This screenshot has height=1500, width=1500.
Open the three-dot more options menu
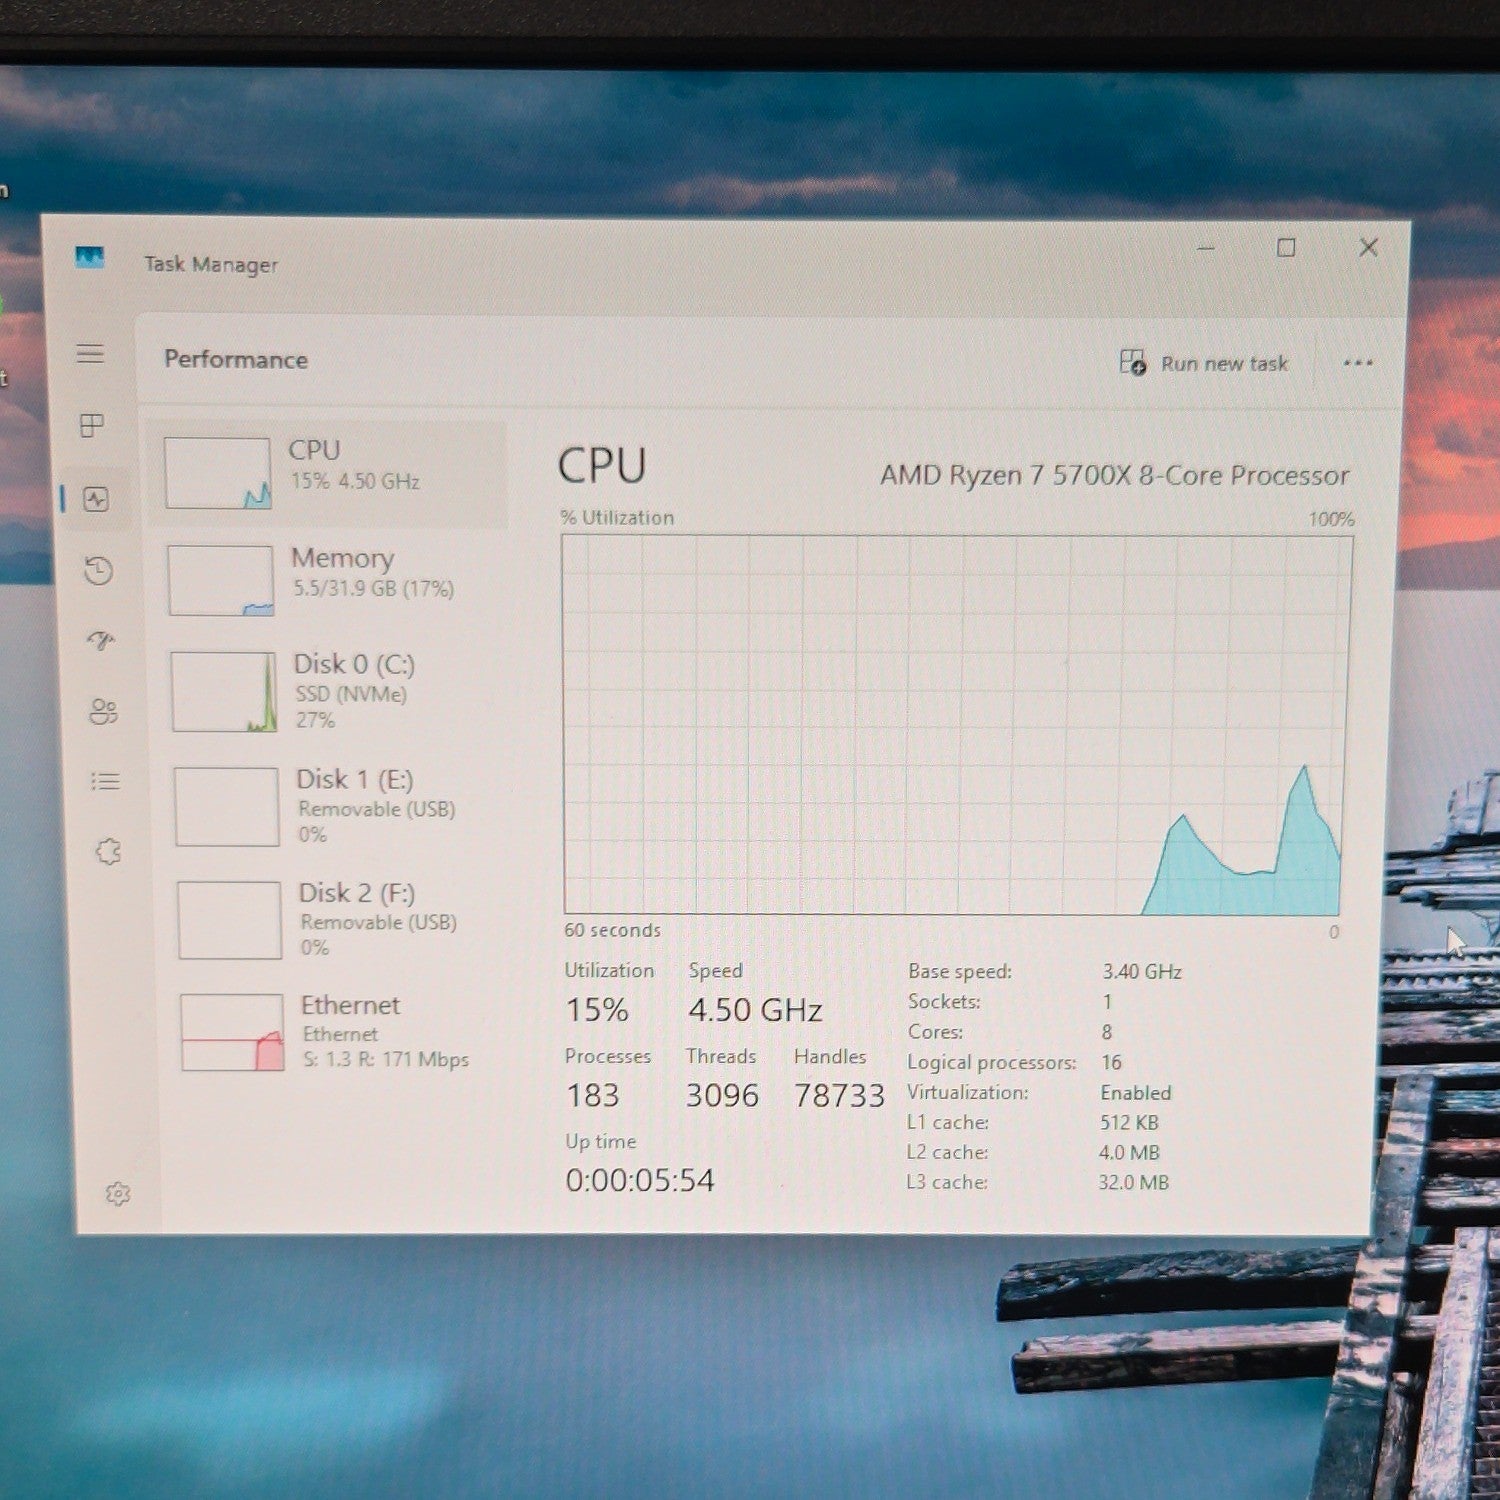click(x=1357, y=363)
